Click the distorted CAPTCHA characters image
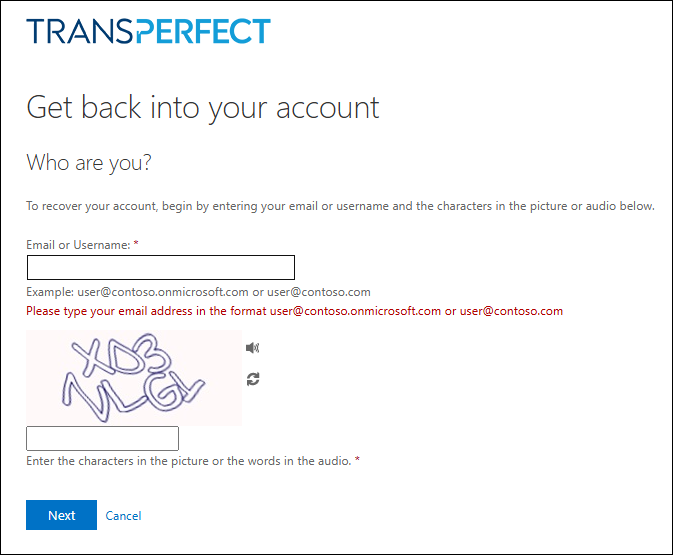 pos(134,378)
